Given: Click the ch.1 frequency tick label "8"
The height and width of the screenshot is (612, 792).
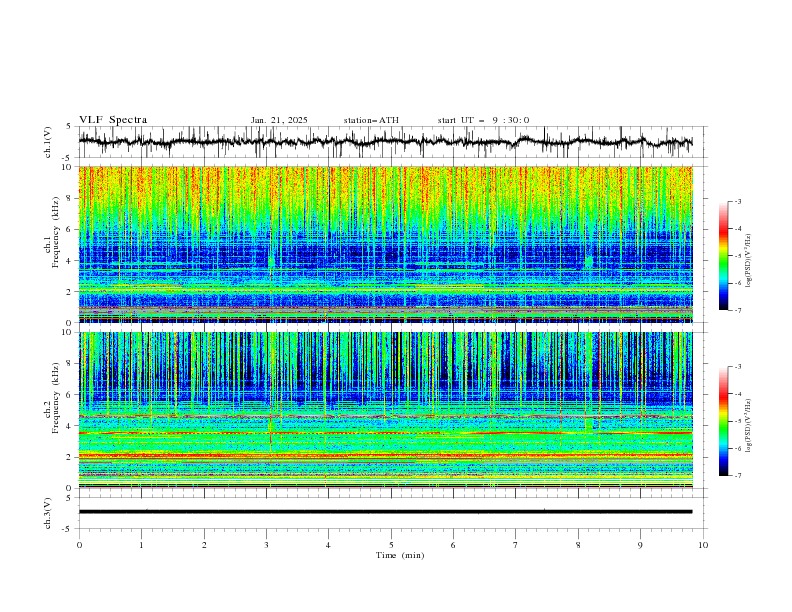Looking at the screenshot, I should [x=70, y=198].
